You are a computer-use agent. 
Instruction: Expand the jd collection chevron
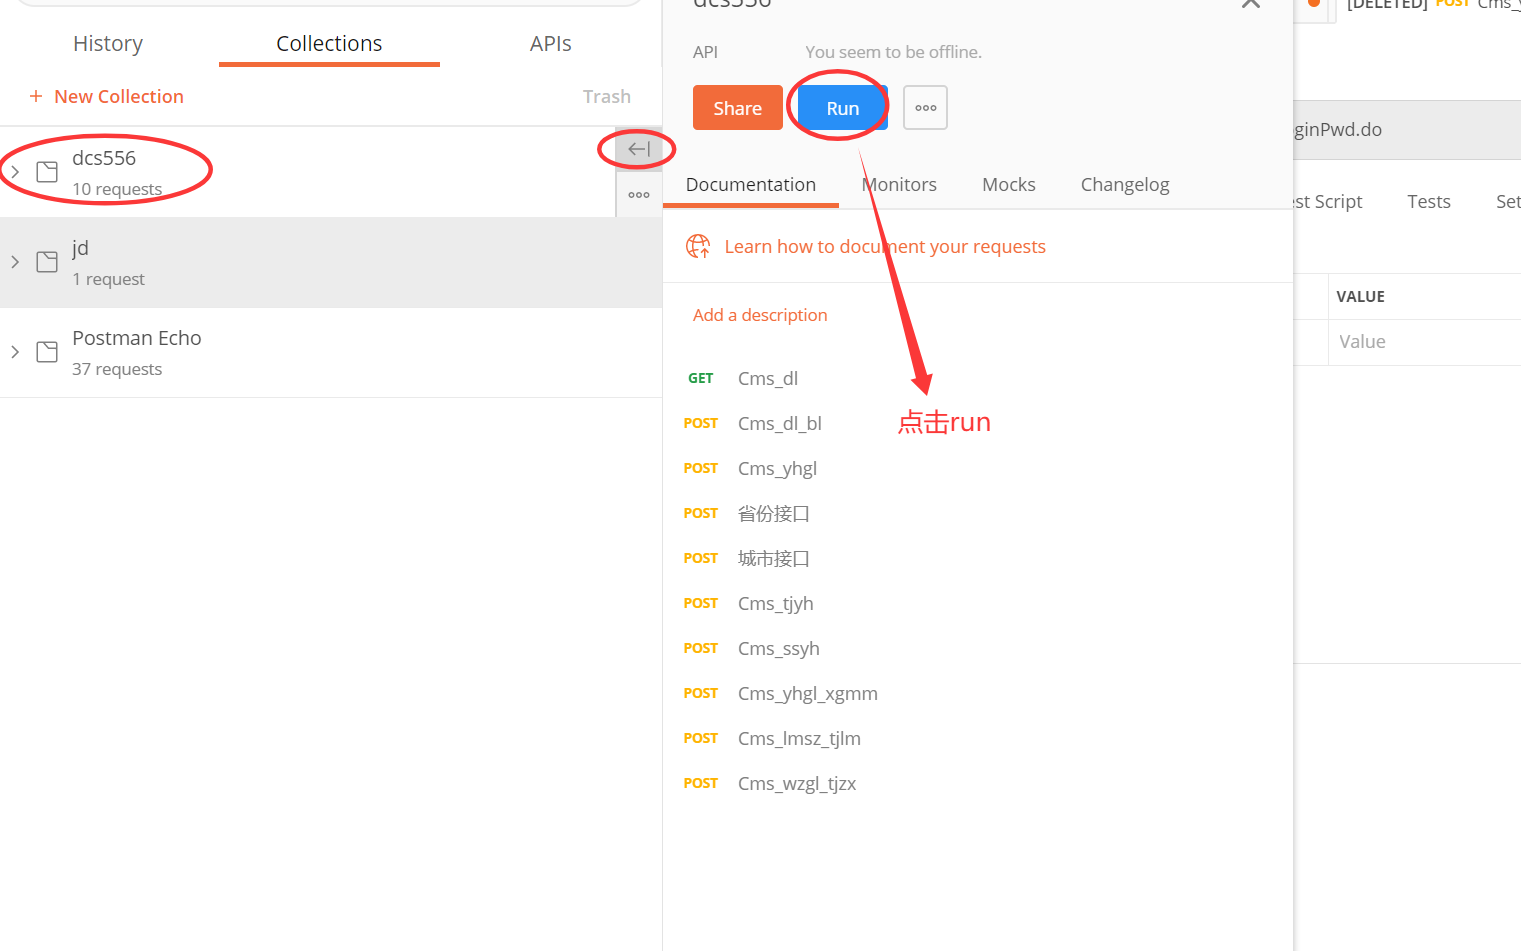15,262
